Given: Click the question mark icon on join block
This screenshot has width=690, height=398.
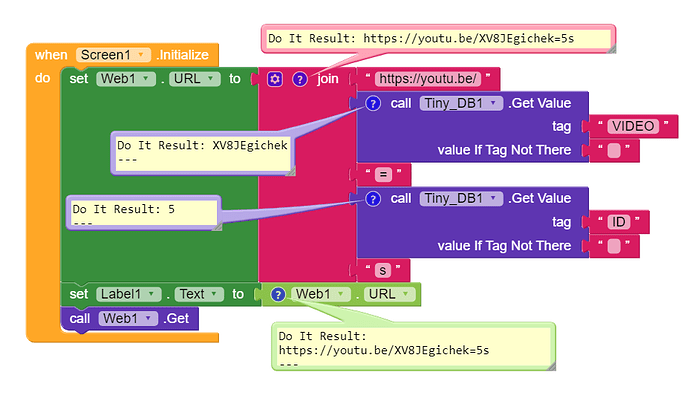Looking at the screenshot, I should 300,79.
